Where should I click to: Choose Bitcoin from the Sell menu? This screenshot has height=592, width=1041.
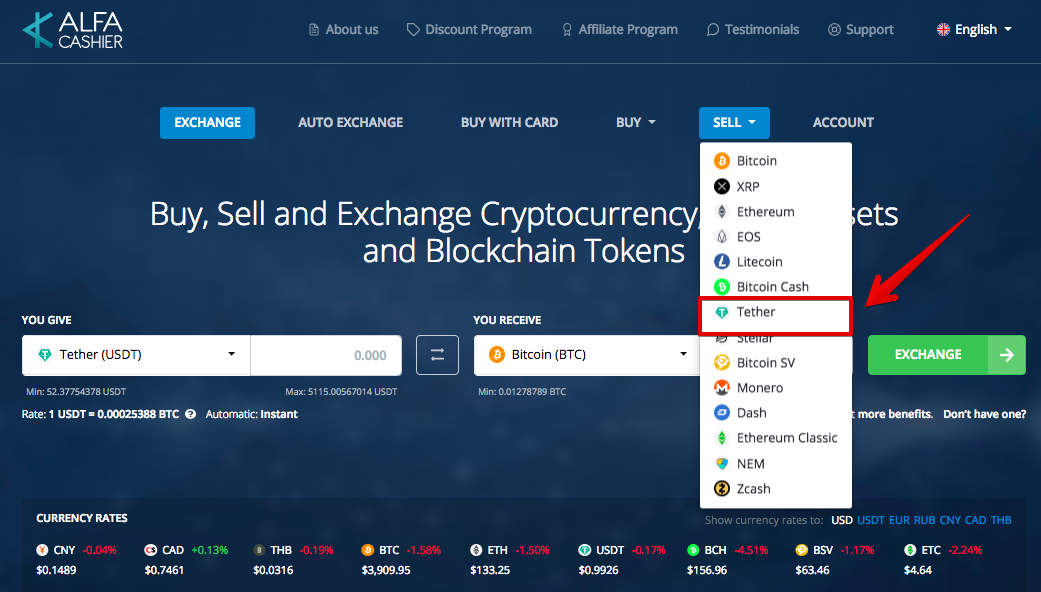coord(775,161)
